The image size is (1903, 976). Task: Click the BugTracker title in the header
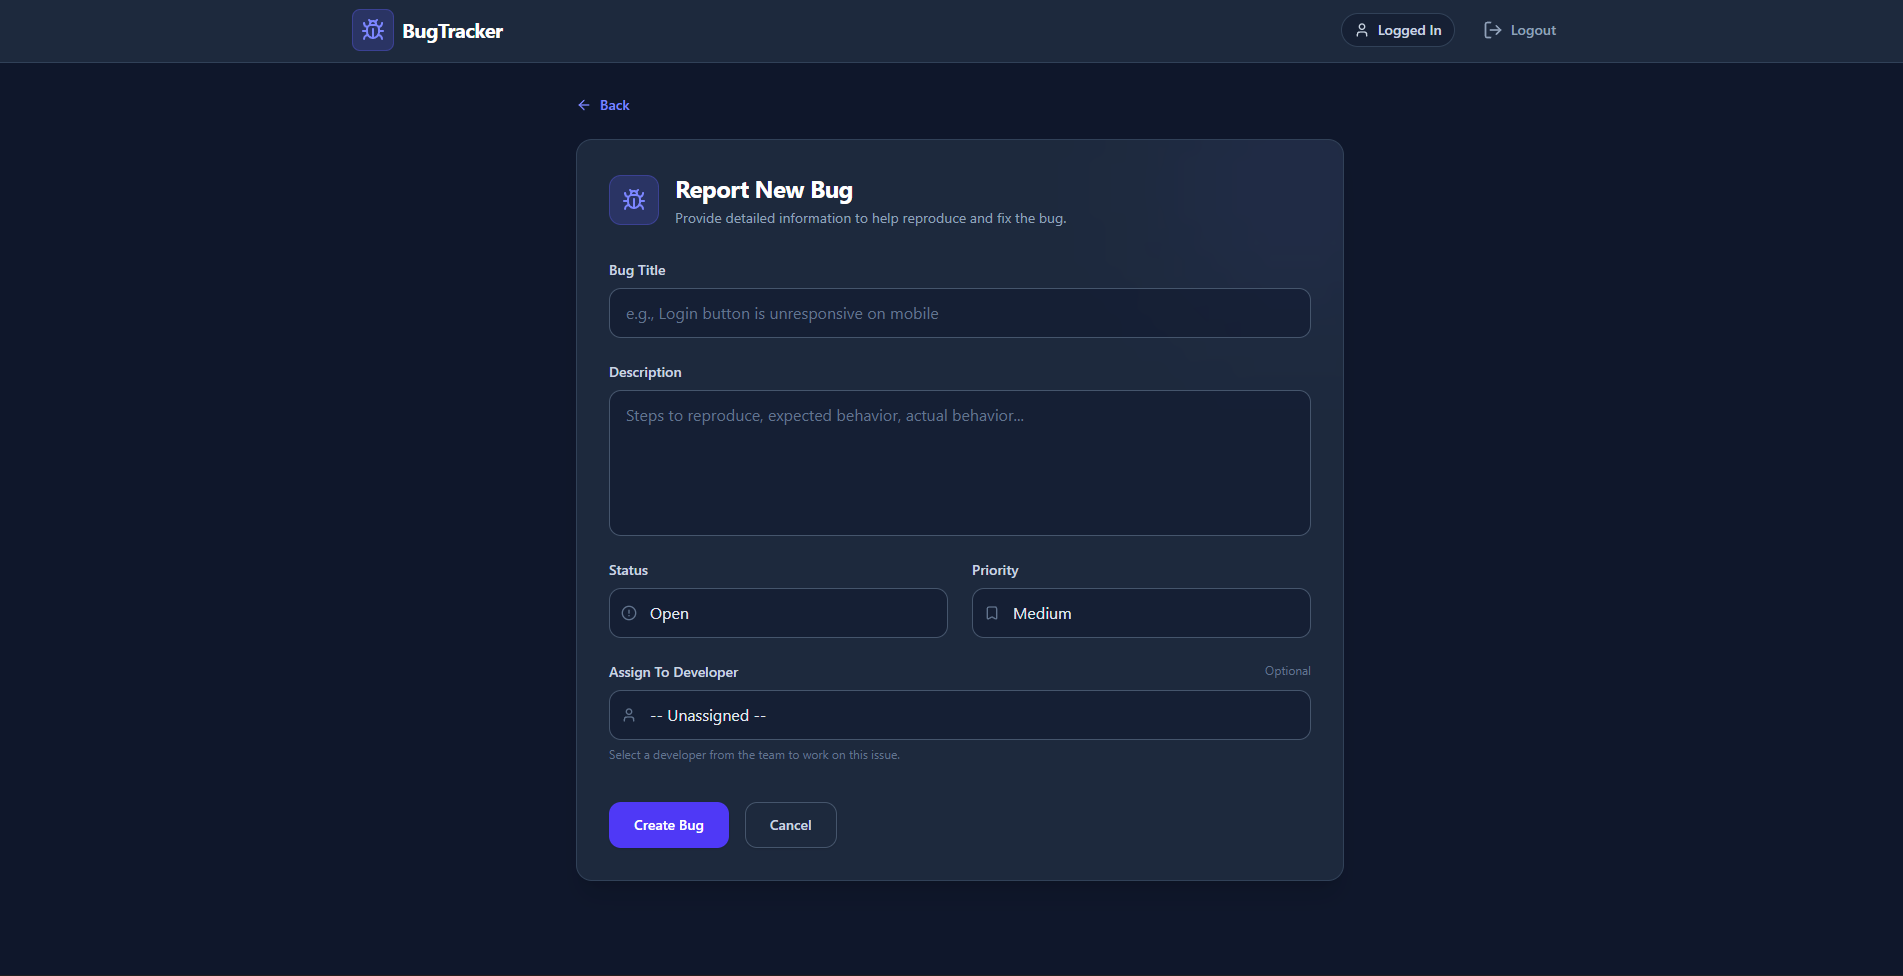pos(451,30)
